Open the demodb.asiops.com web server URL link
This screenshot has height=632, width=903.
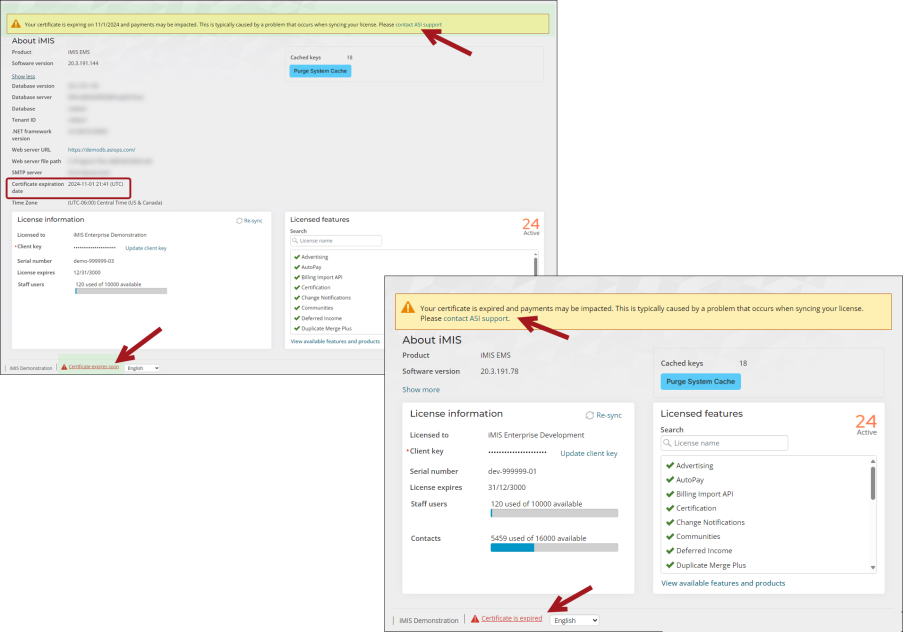pos(101,150)
